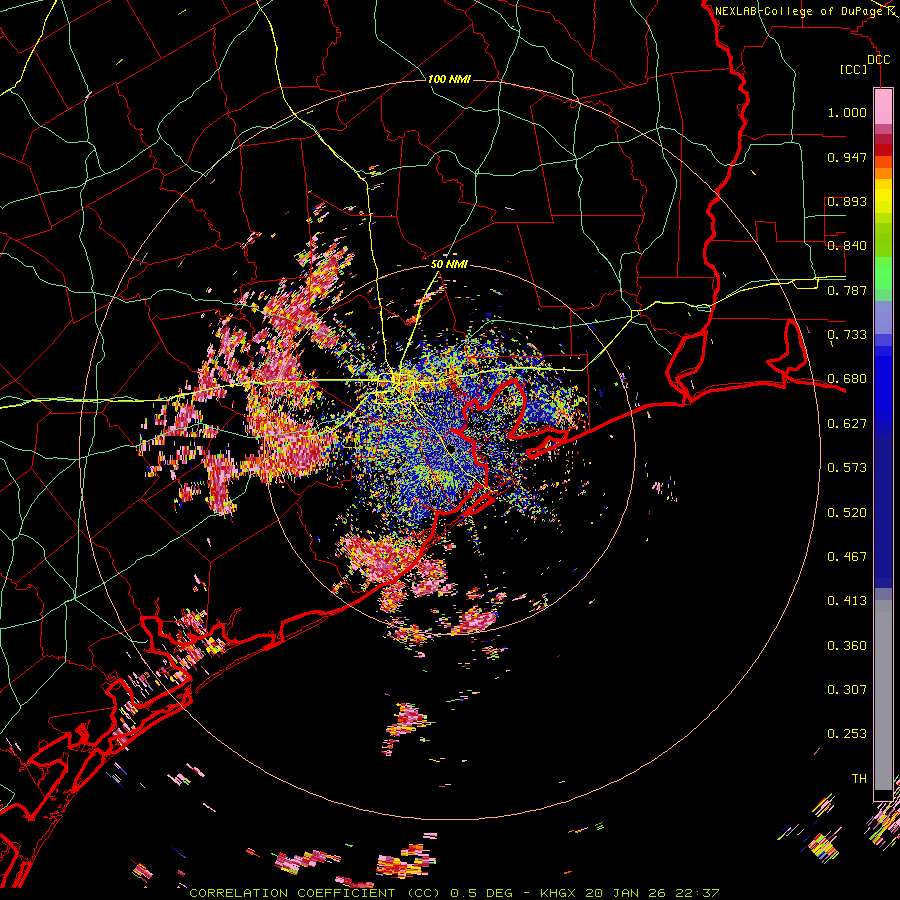Click the 0.360 scale value
Viewport: 900px width, 900px height.
click(x=847, y=646)
